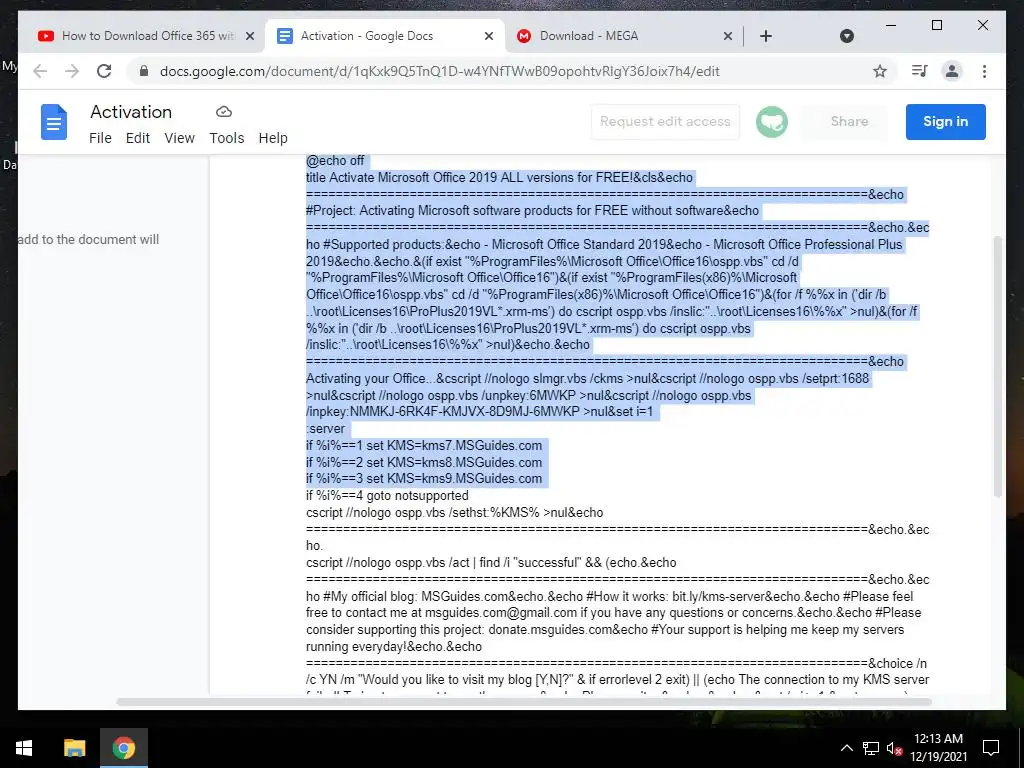The height and width of the screenshot is (768, 1024).
Task: Open the View menu
Action: (x=180, y=138)
